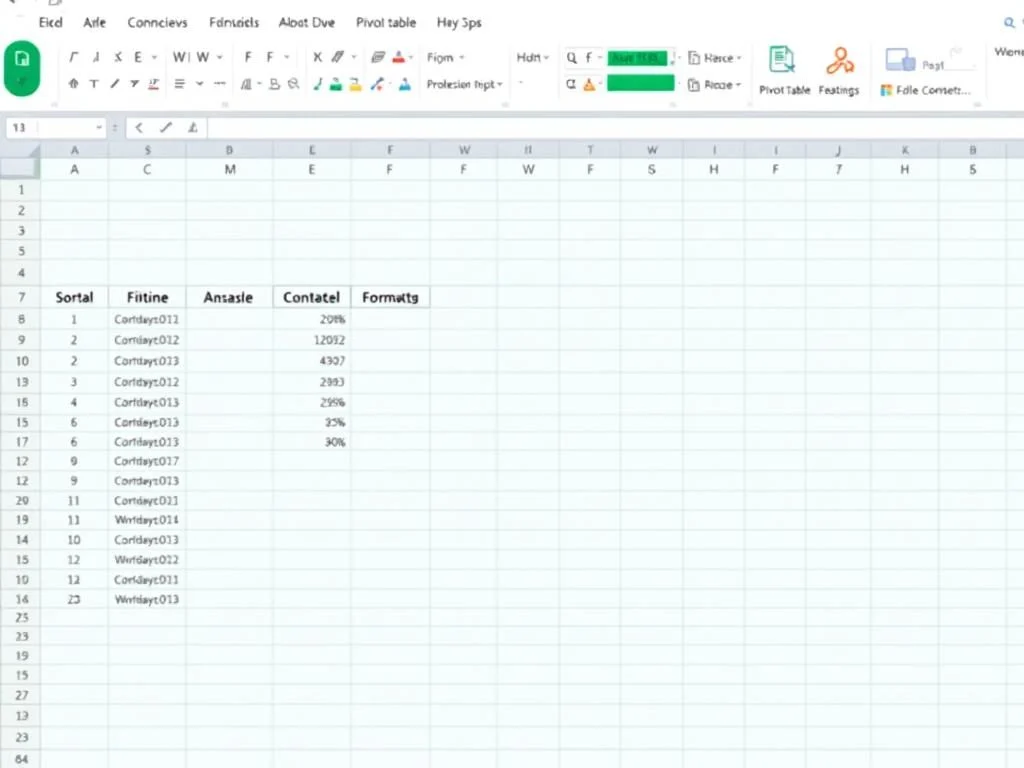This screenshot has width=1024, height=768.
Task: Click the Fdle Consets button
Action: [x=925, y=90]
